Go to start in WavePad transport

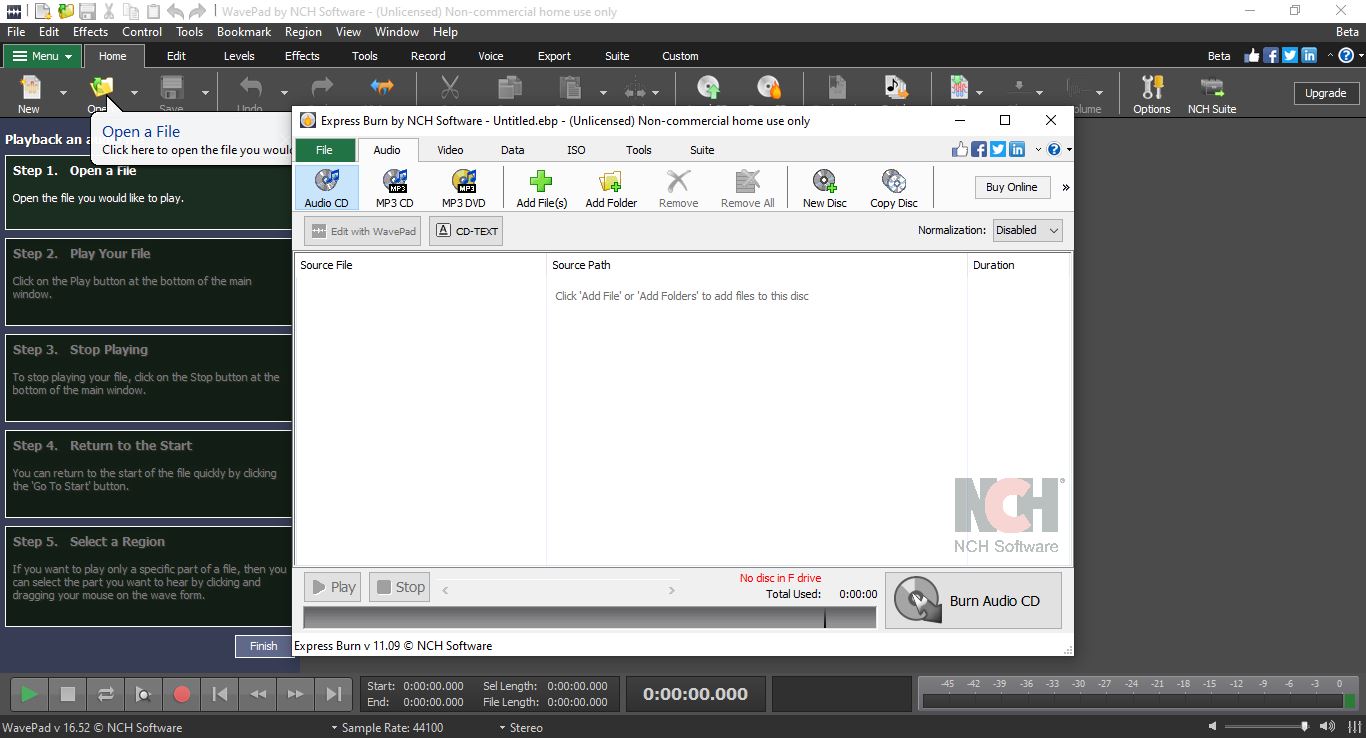(x=220, y=693)
